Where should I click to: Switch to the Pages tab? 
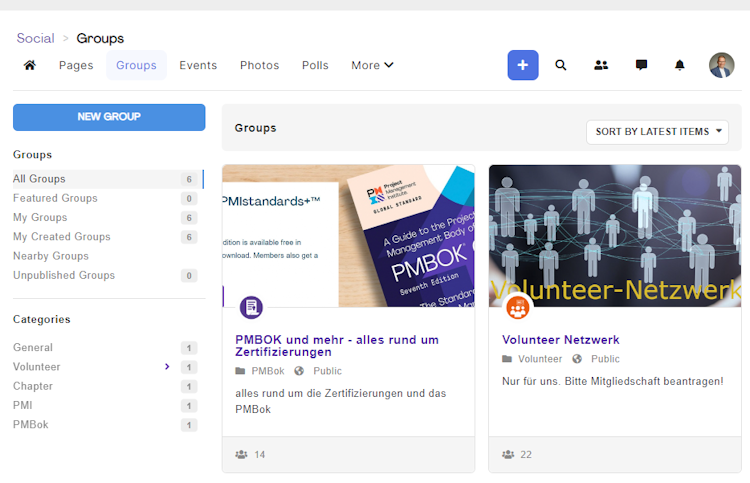click(x=76, y=65)
